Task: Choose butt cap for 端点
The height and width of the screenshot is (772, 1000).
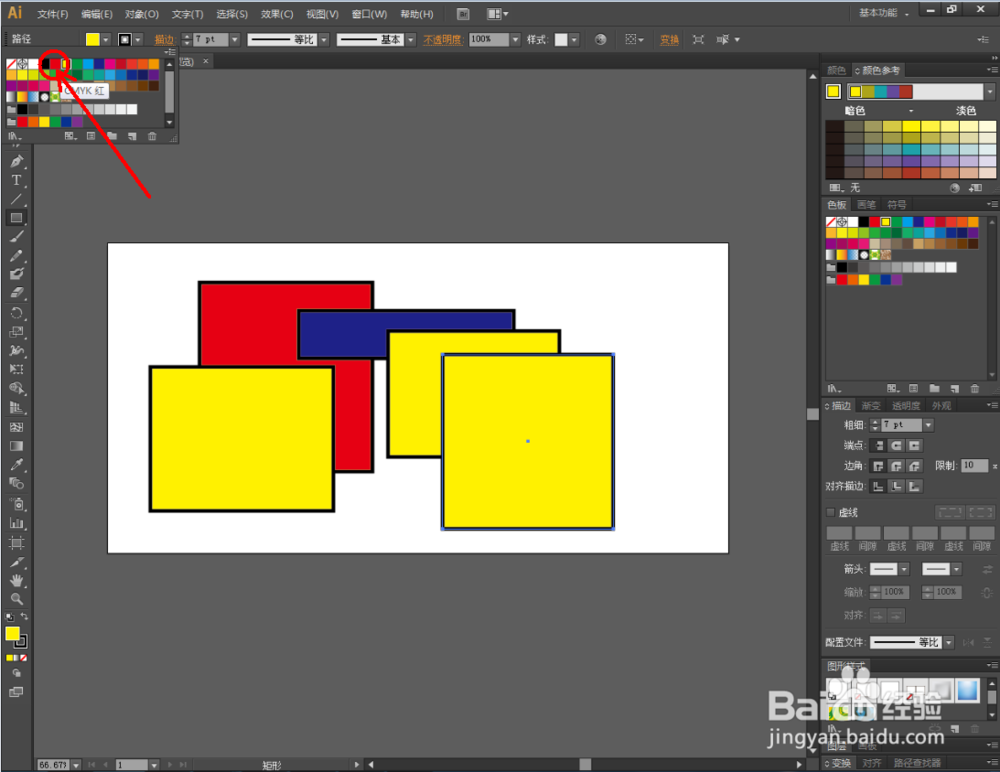Action: pyautogui.click(x=879, y=445)
